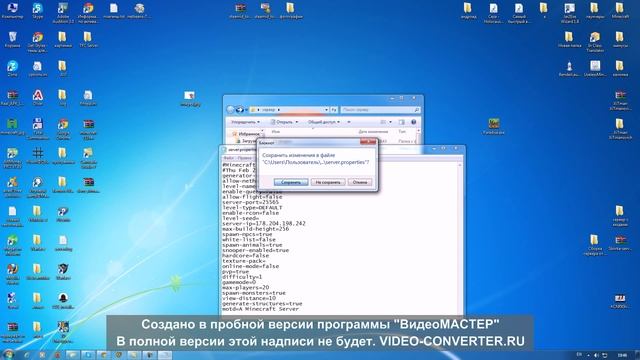Open the black hash-symbol desktop icon
This screenshot has width=640, height=360.
click(38, 156)
